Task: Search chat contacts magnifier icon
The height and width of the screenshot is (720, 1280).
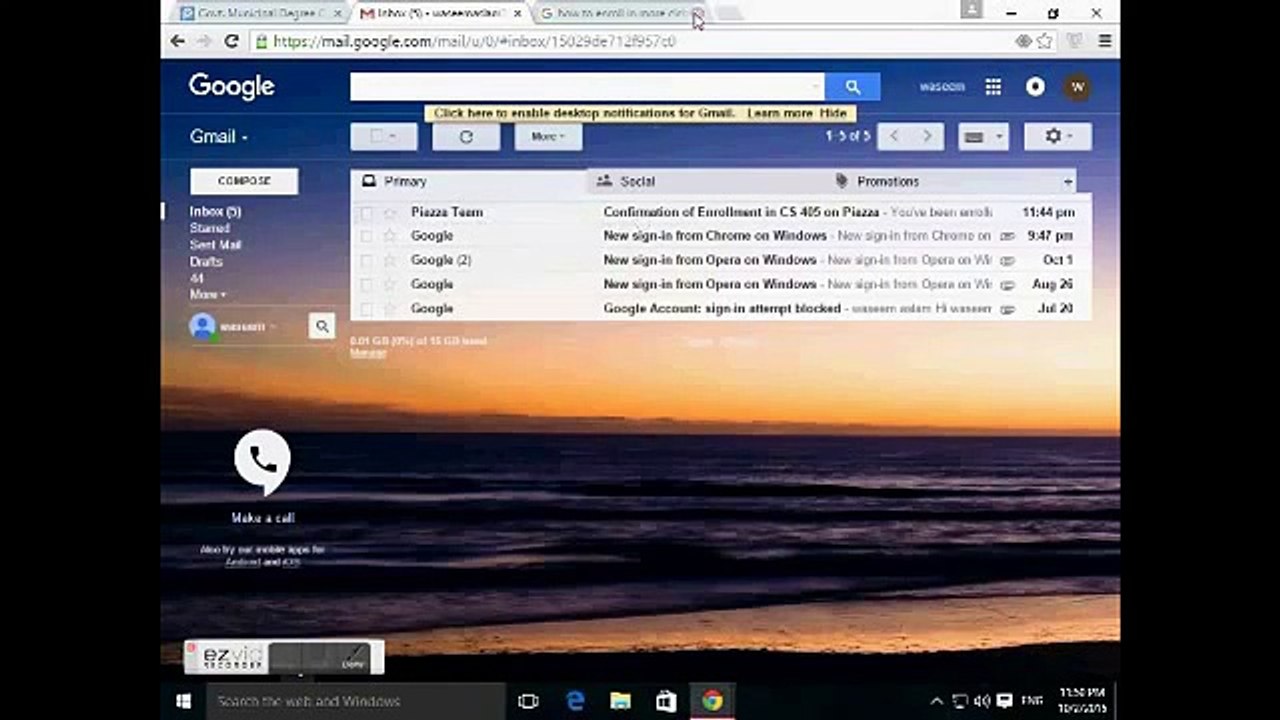Action: (x=322, y=326)
